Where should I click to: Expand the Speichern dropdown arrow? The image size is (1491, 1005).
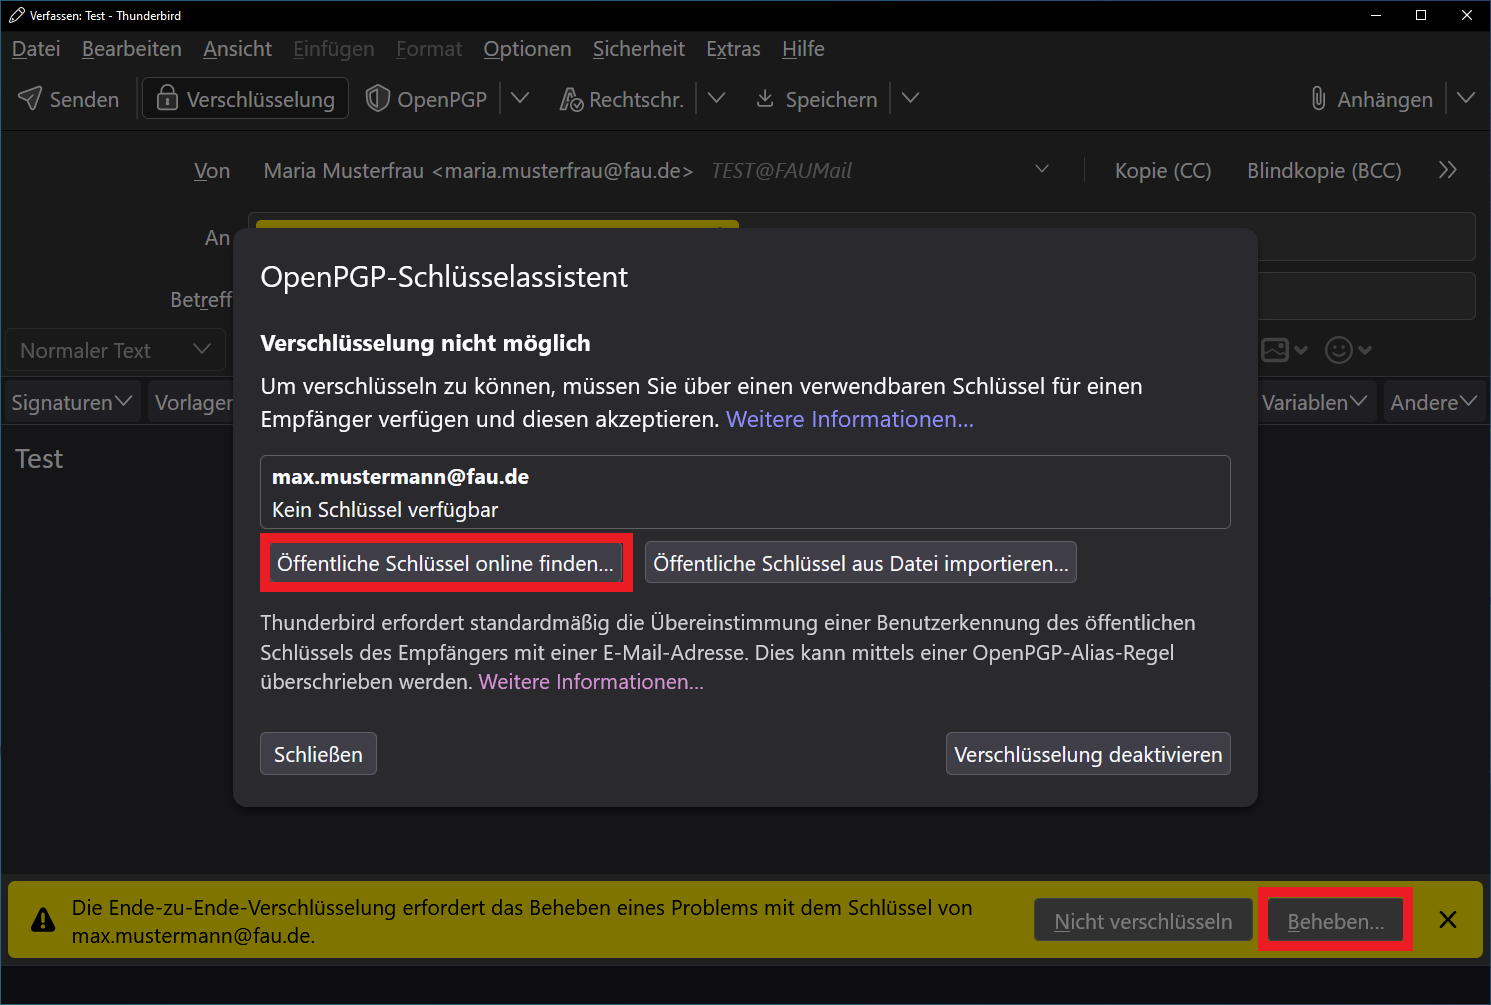[910, 98]
